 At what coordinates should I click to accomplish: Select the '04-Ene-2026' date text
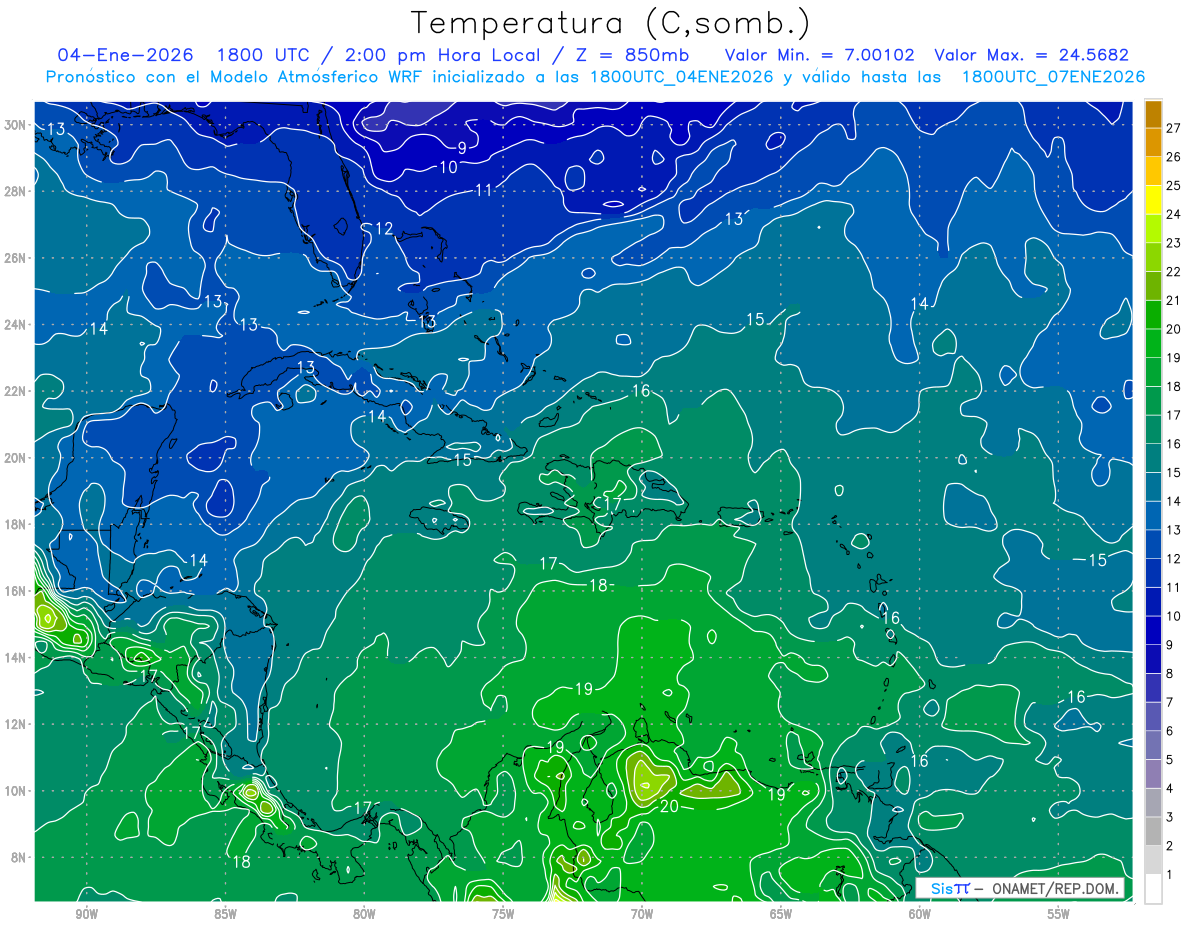pos(126,55)
